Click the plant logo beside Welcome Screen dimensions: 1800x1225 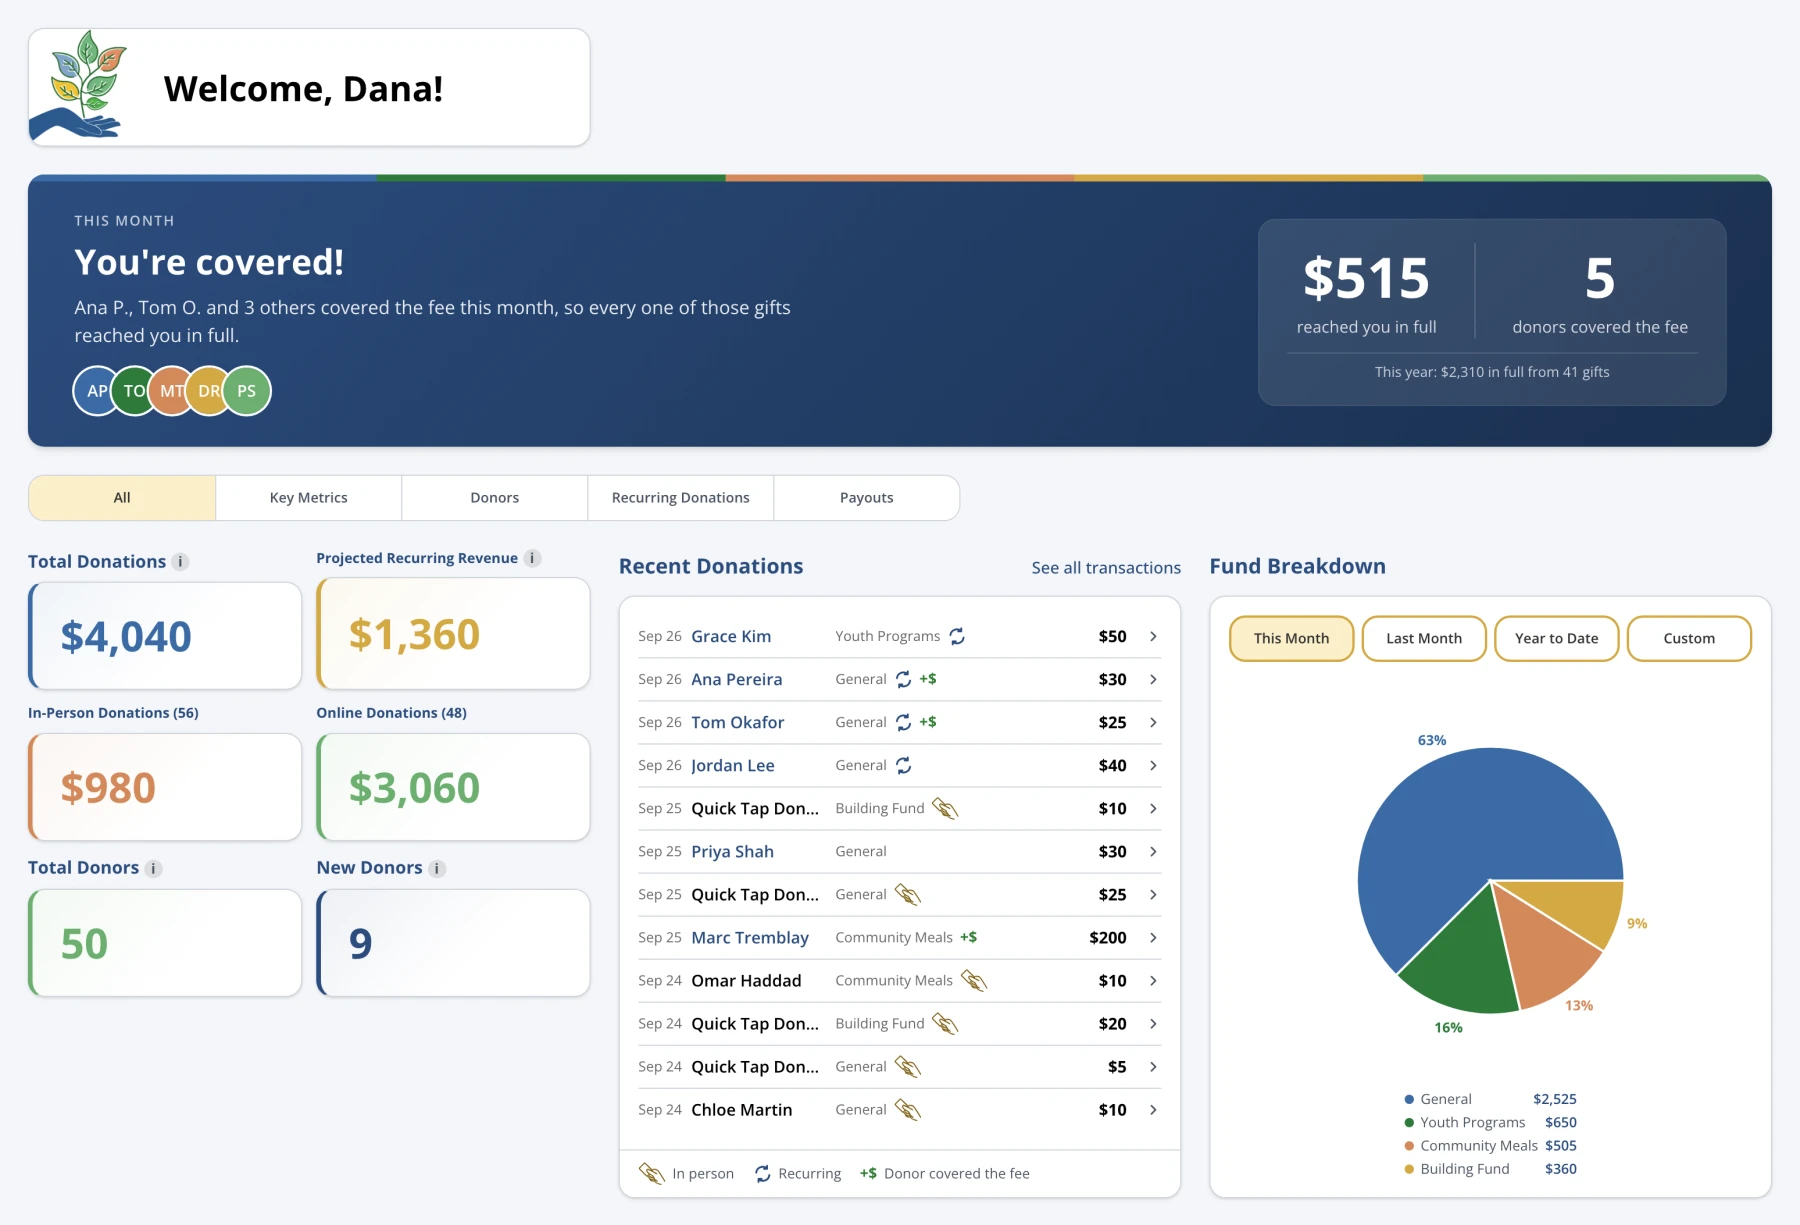[x=80, y=85]
